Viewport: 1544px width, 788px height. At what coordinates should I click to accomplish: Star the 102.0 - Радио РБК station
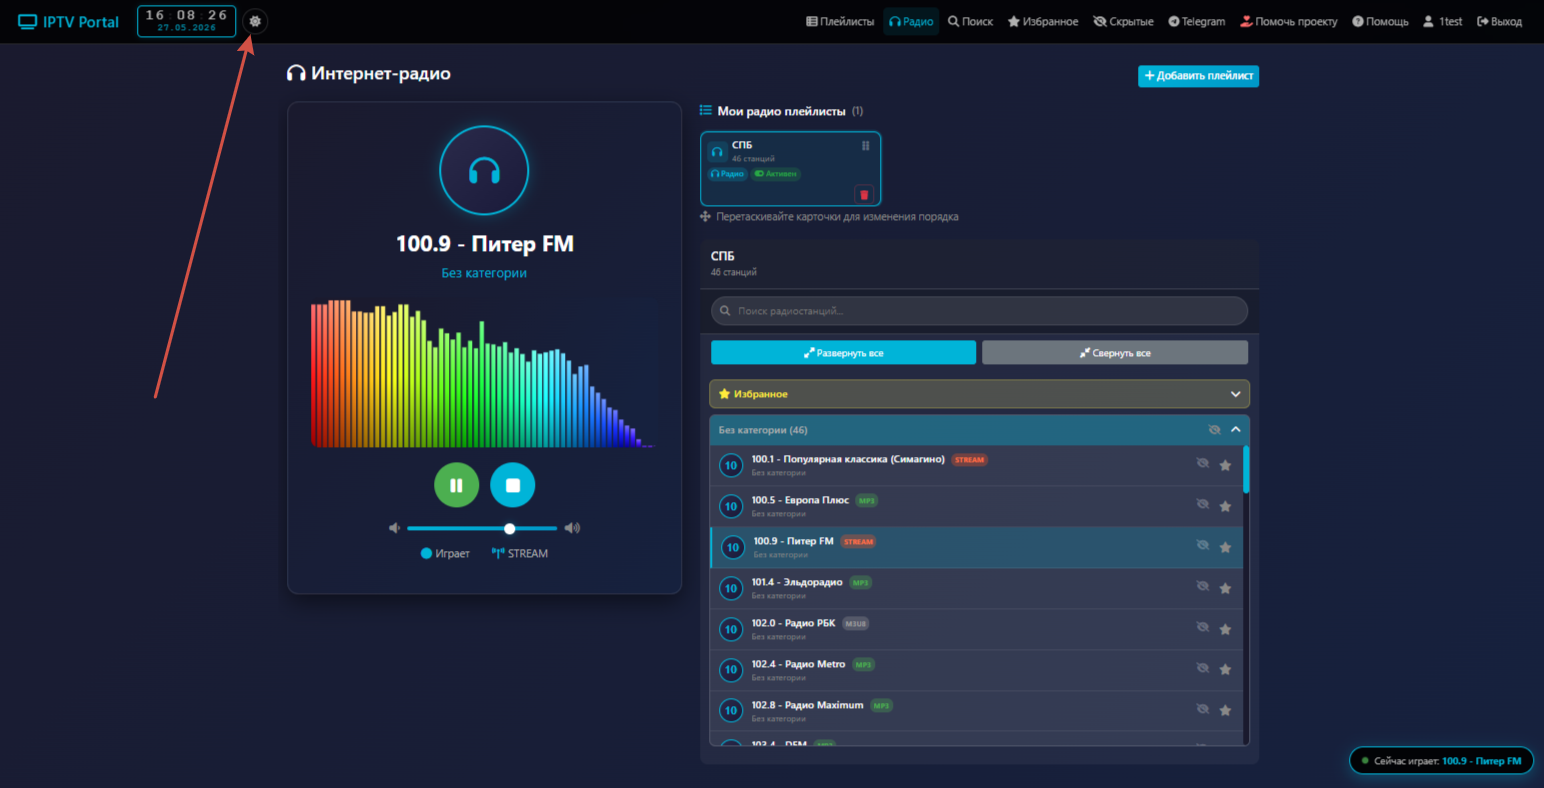coord(1225,629)
